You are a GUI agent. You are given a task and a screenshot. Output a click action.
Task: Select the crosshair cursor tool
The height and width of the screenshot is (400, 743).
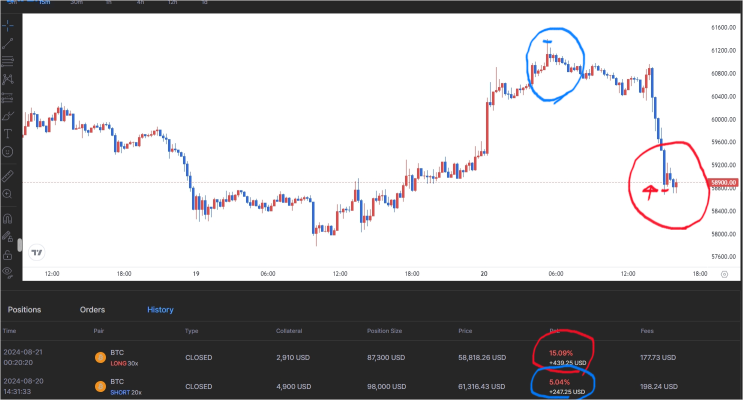click(8, 25)
